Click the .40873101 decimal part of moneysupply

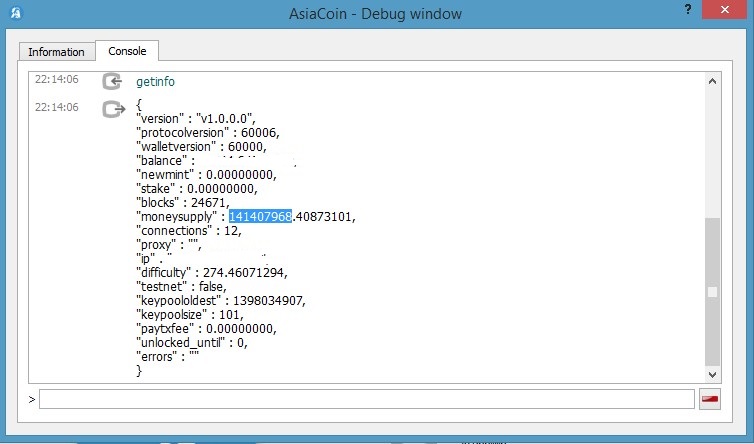[322, 216]
